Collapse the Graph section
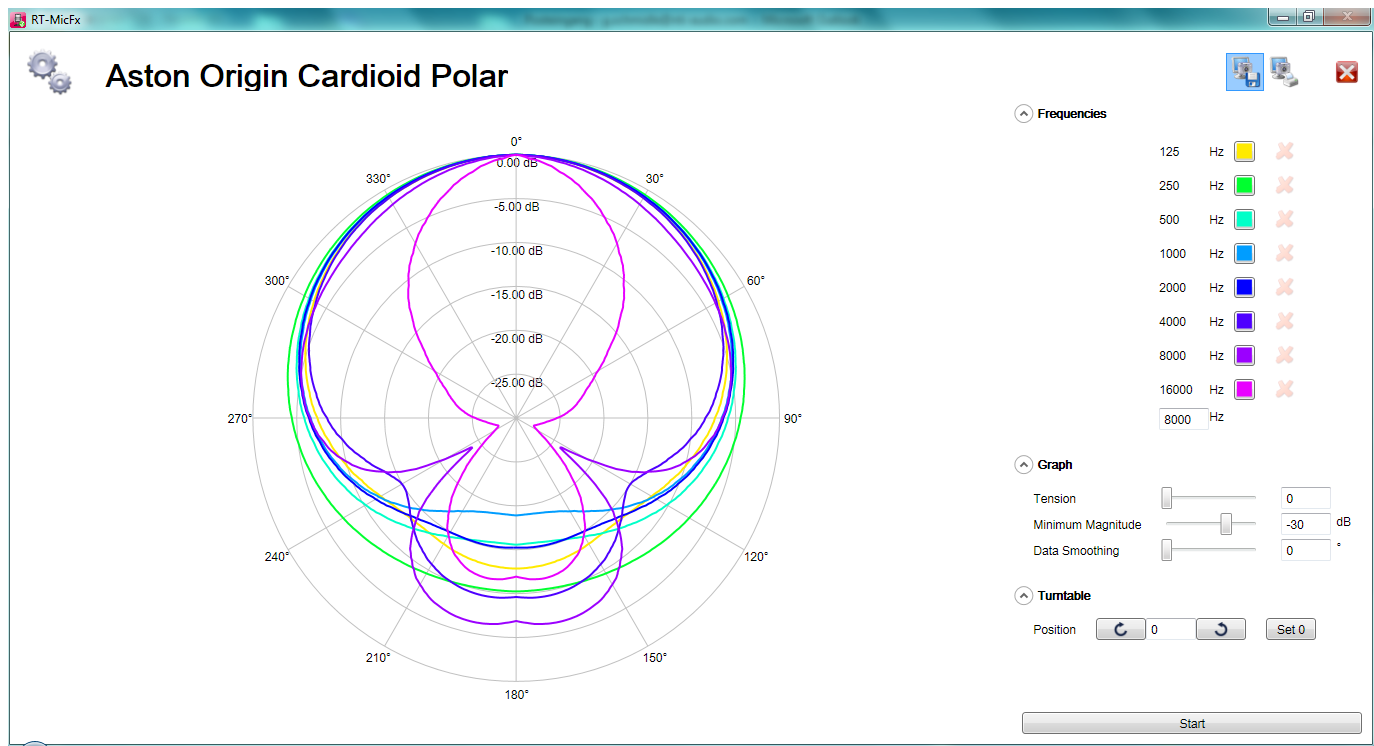The height and width of the screenshot is (746, 1374). 1023,465
